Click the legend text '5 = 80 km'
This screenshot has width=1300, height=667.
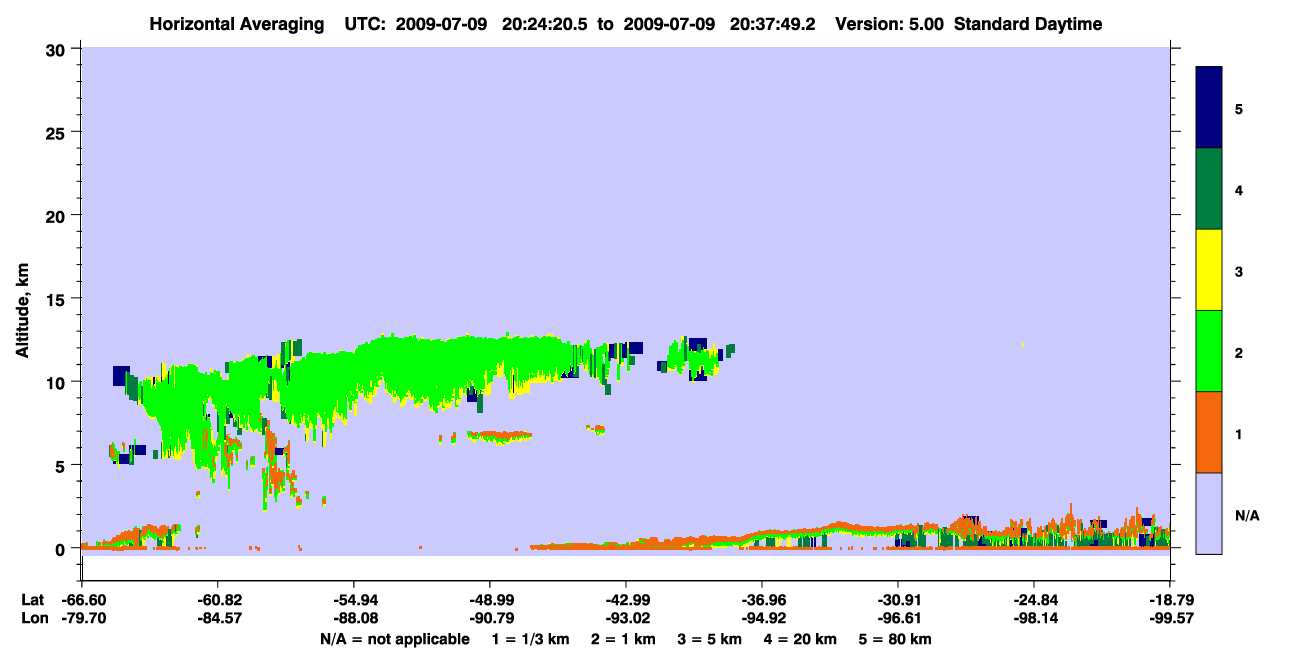pyautogui.click(x=896, y=639)
